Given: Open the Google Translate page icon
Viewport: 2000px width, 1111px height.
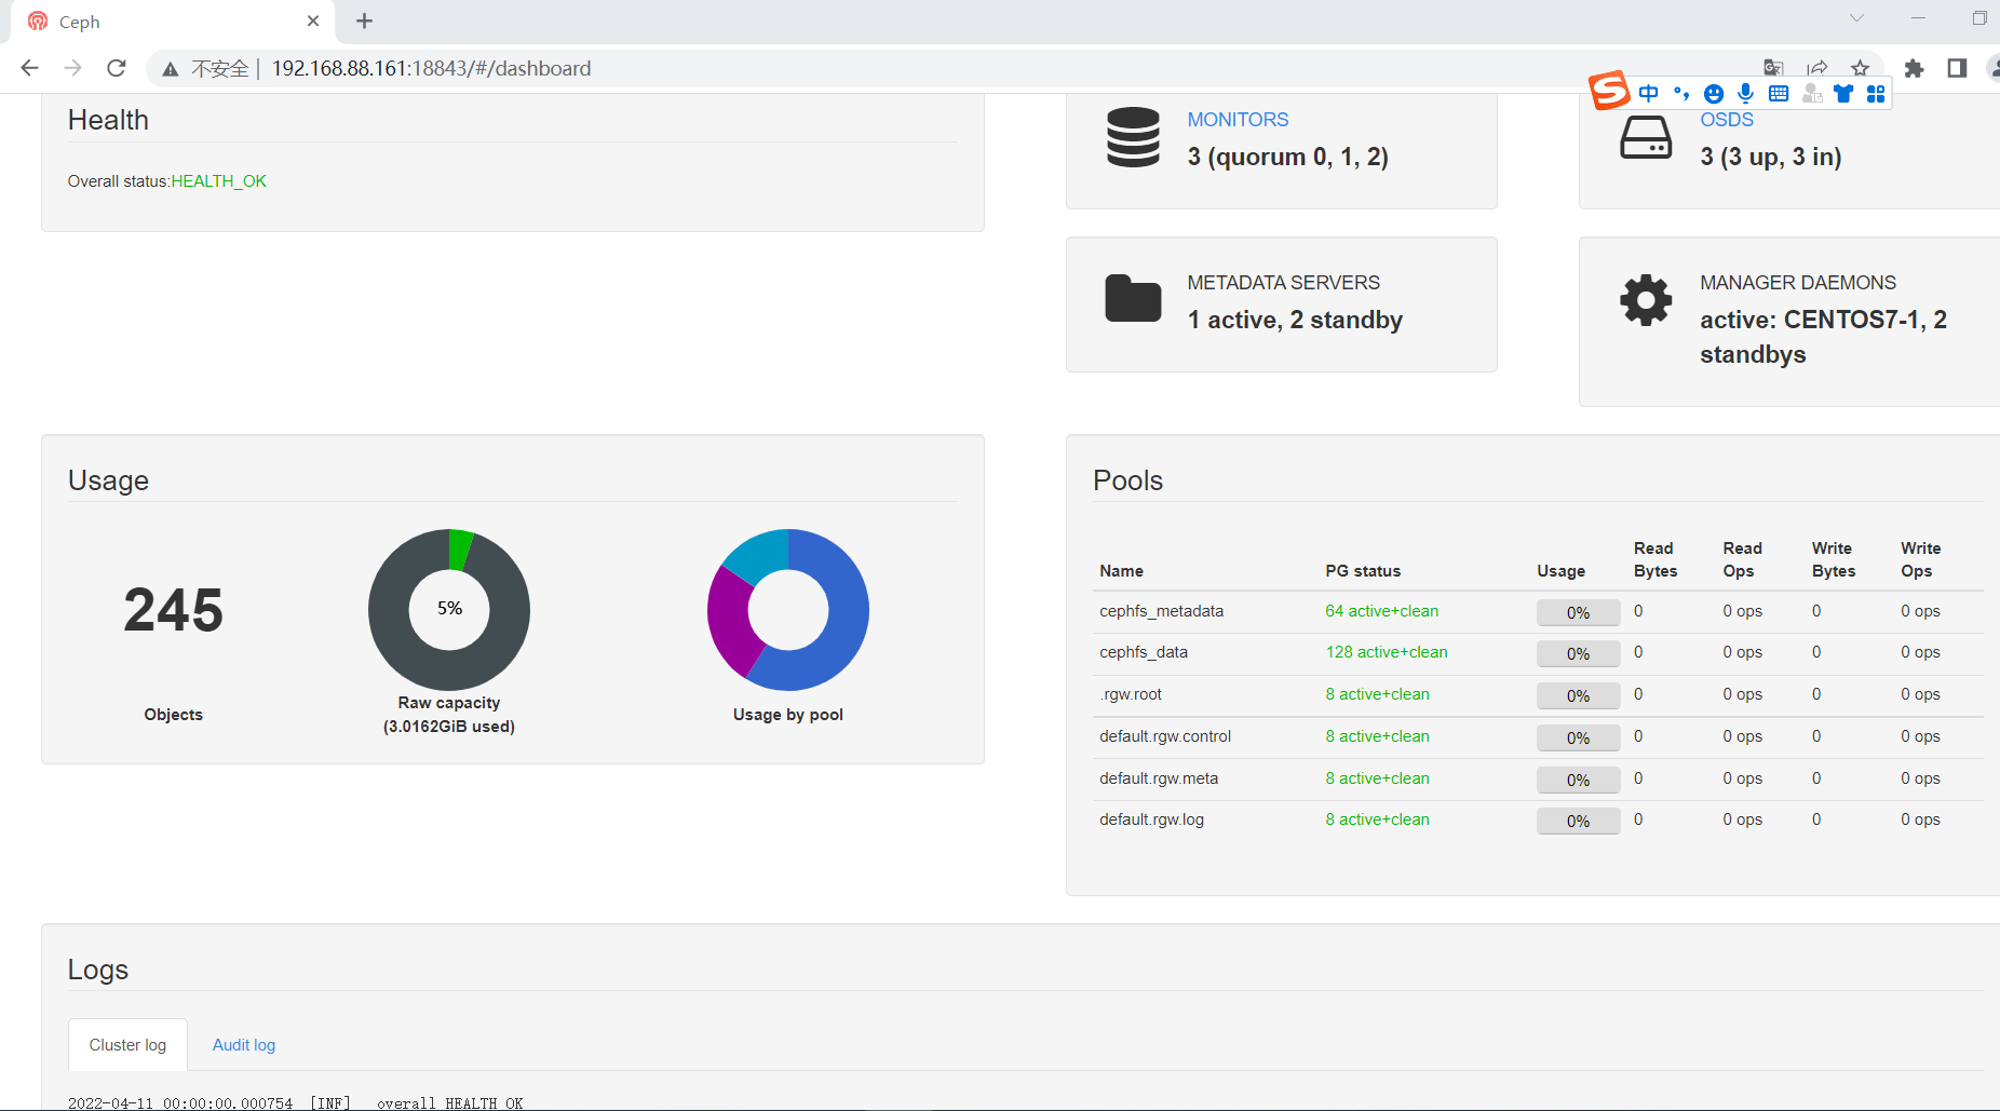Looking at the screenshot, I should (1773, 68).
